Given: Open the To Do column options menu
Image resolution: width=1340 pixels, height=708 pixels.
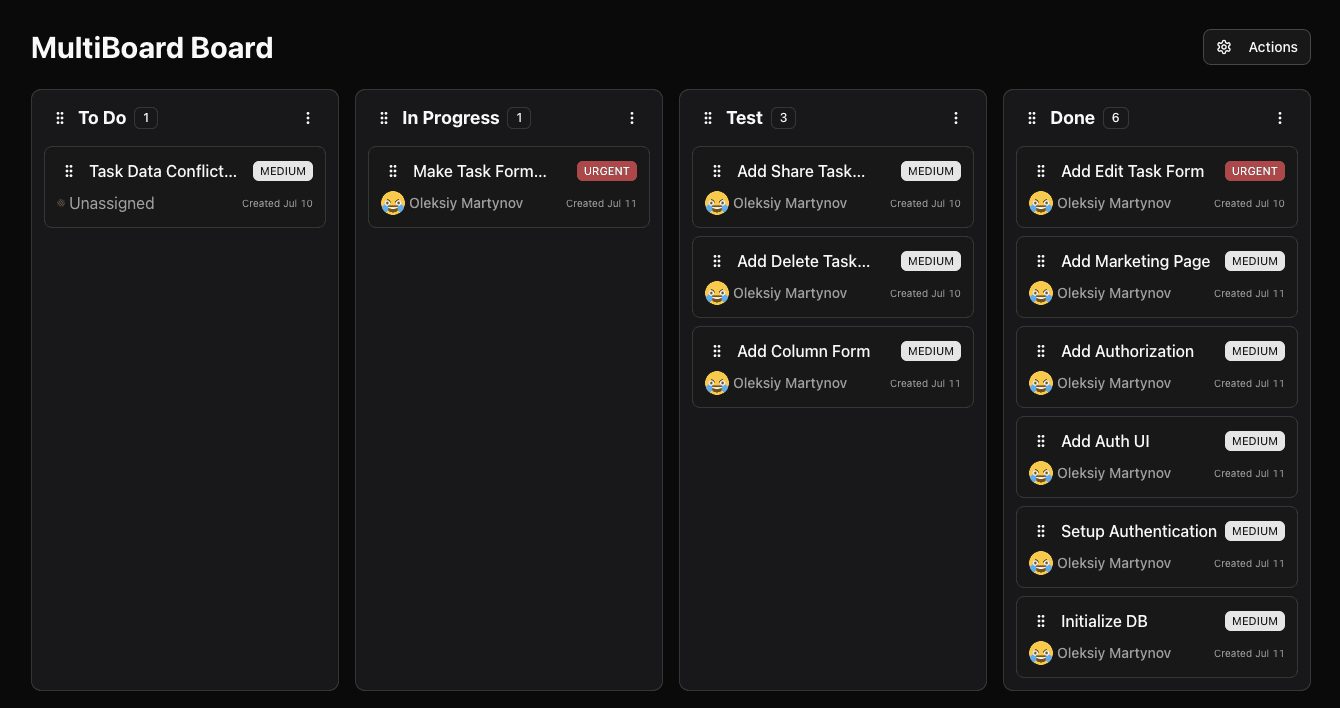Looking at the screenshot, I should tap(308, 117).
